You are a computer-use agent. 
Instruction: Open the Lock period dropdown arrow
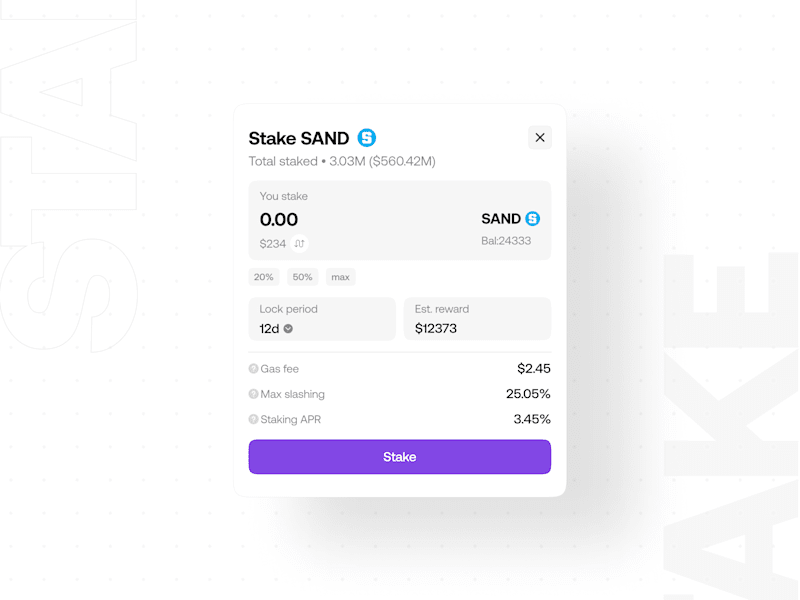point(288,329)
